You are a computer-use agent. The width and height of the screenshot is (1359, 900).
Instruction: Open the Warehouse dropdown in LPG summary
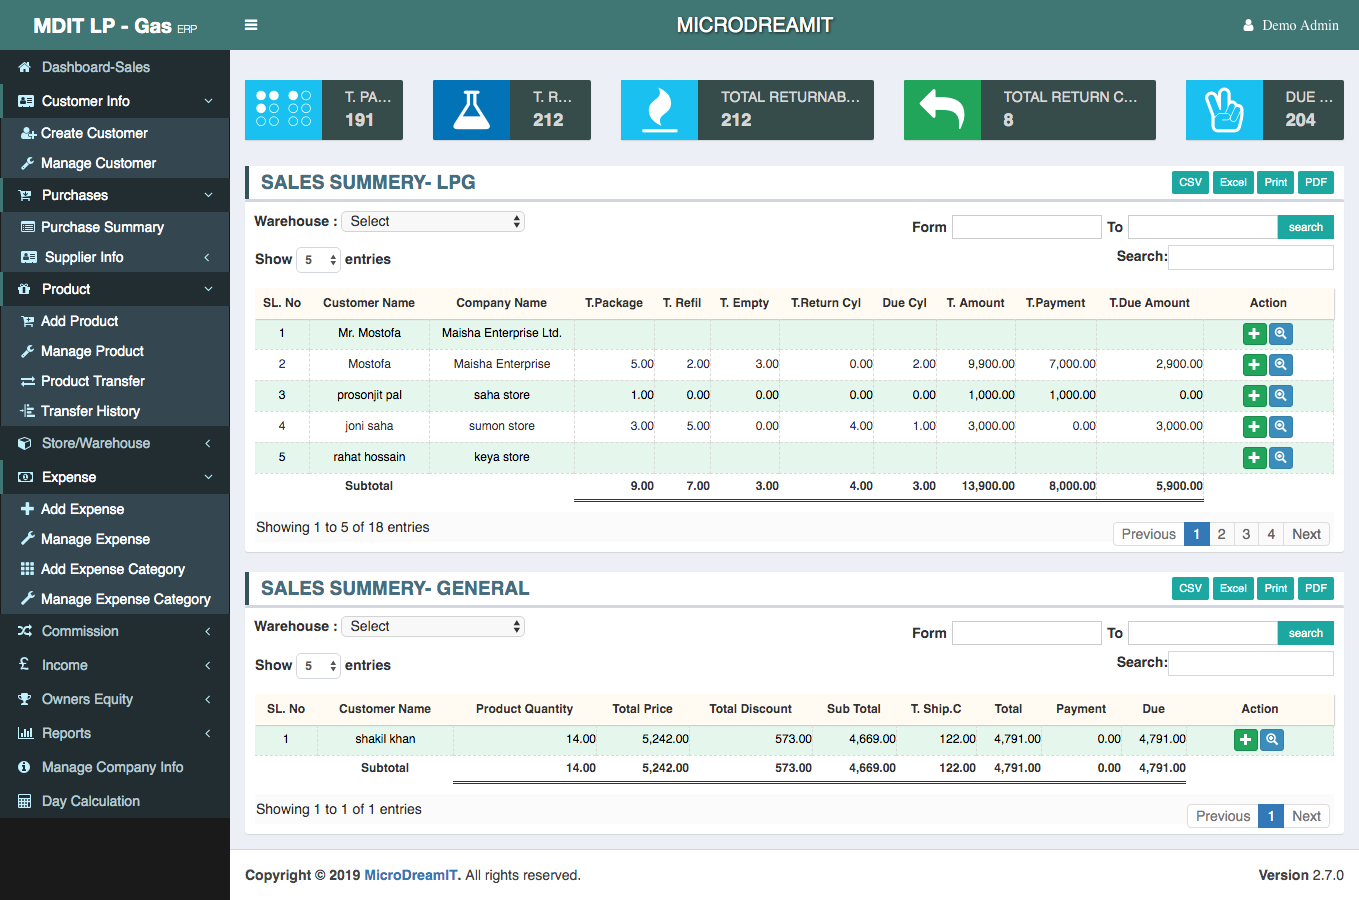(432, 222)
